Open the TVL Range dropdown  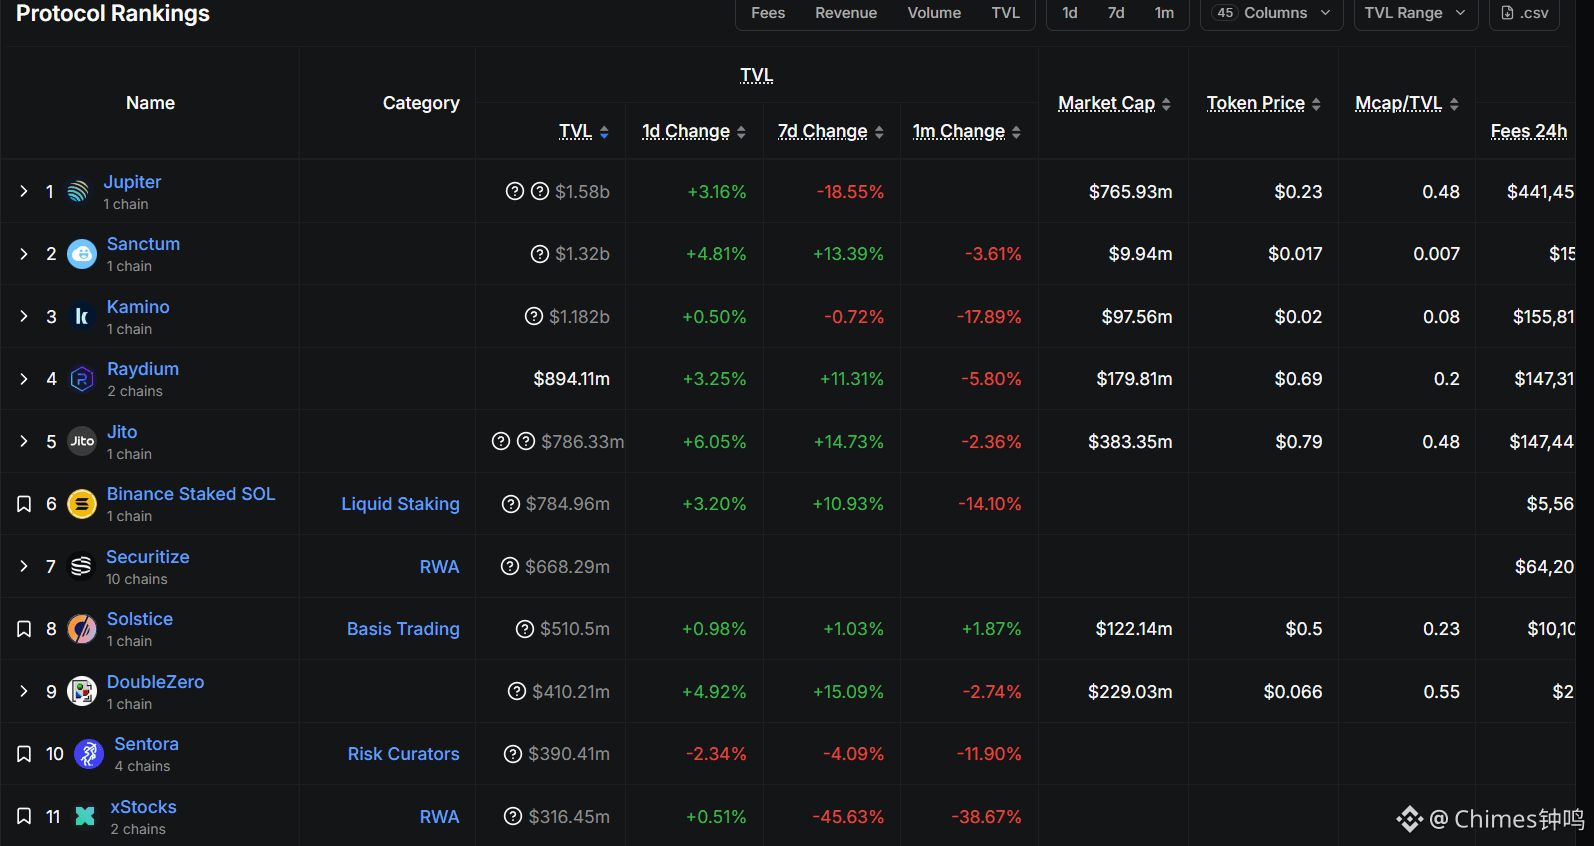point(1415,13)
